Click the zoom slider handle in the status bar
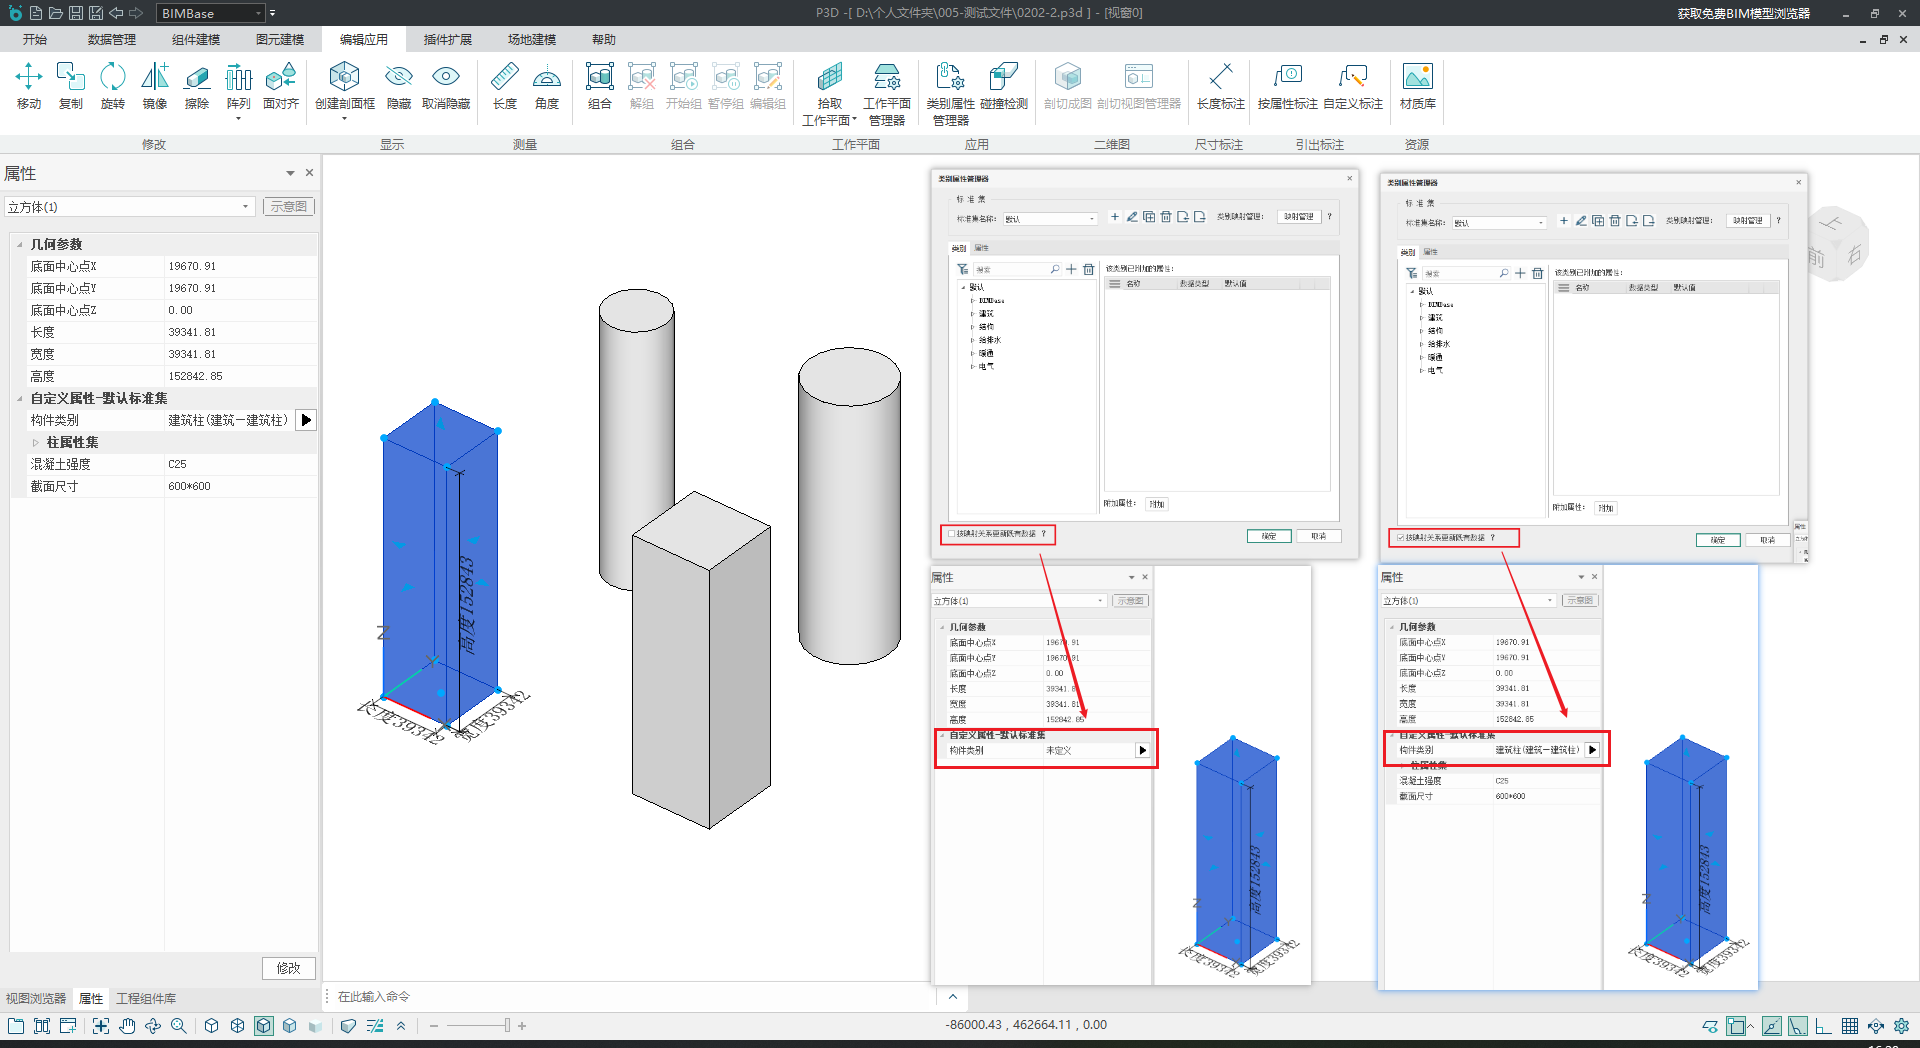 click(507, 1026)
